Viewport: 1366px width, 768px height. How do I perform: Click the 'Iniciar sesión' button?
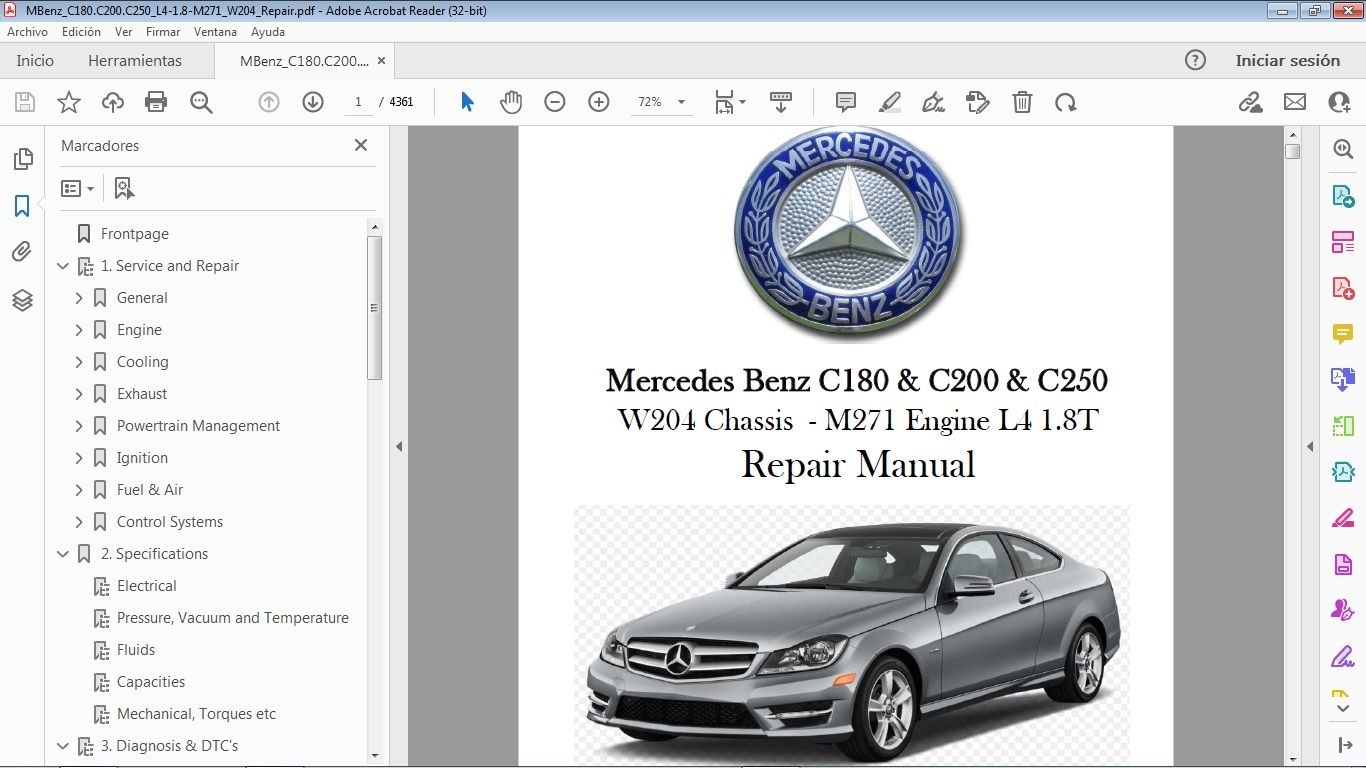click(1288, 60)
